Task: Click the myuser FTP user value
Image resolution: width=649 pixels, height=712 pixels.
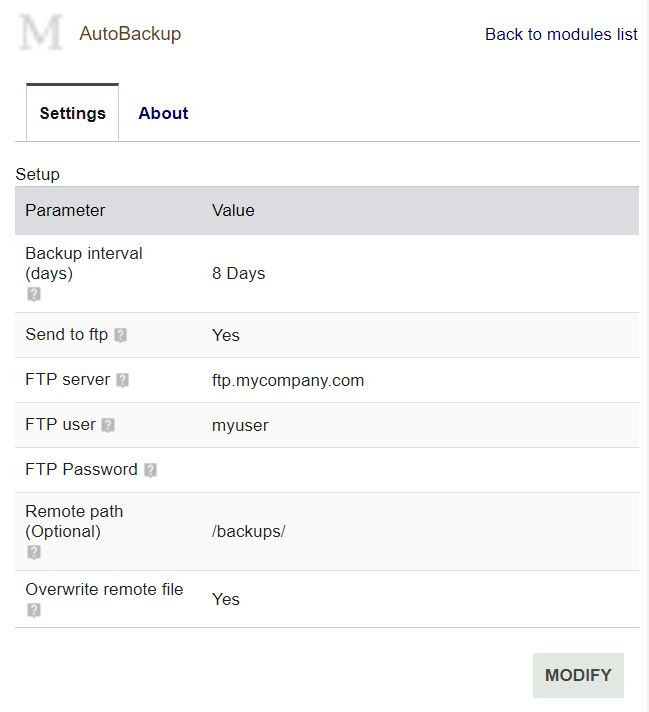Action: pos(240,425)
